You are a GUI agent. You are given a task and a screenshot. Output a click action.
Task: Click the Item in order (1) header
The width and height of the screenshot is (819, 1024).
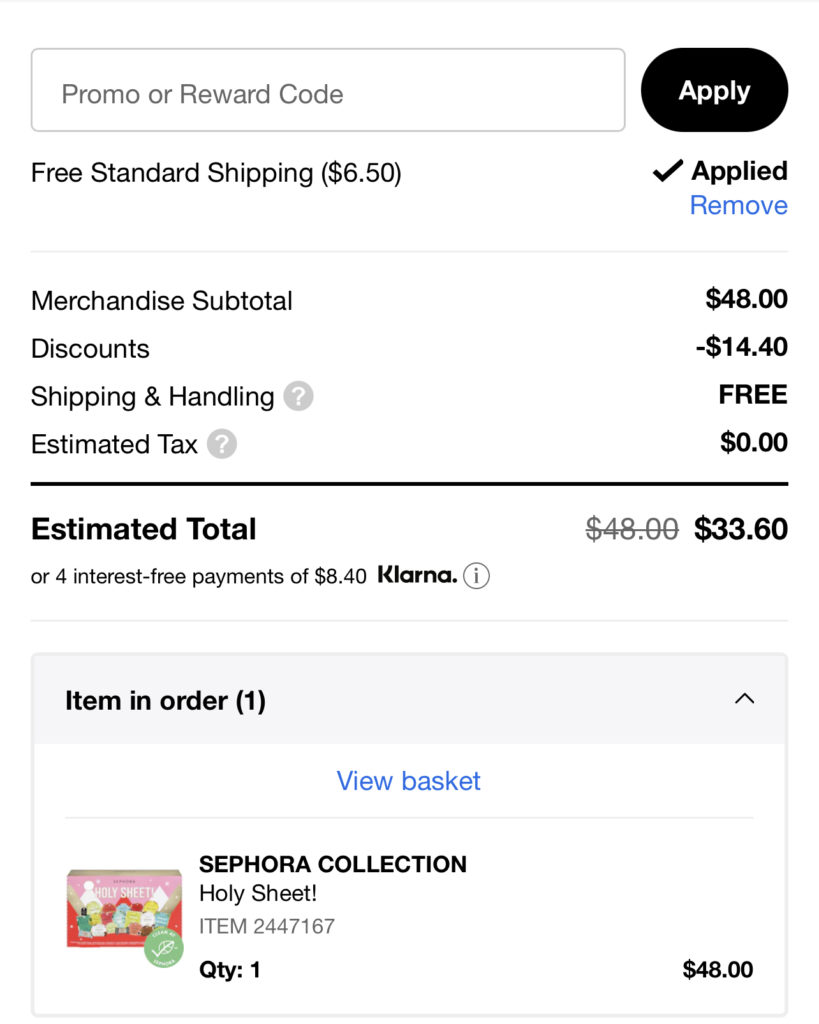(x=166, y=701)
